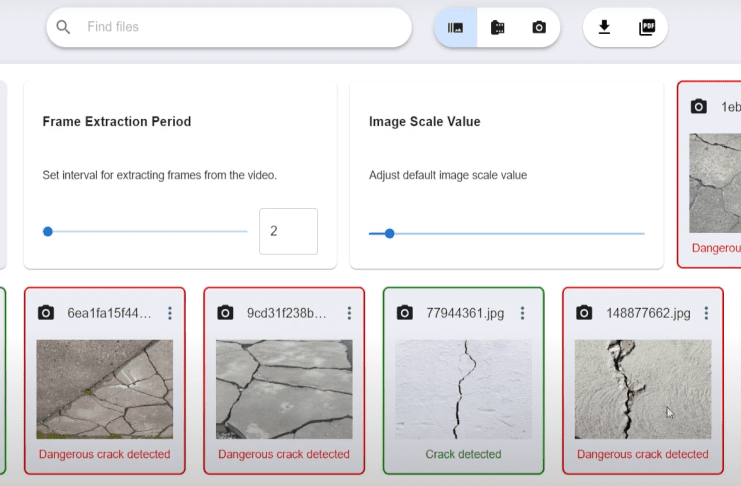Switch to the camera capture view
Image resolution: width=741 pixels, height=486 pixels.
coord(539,28)
